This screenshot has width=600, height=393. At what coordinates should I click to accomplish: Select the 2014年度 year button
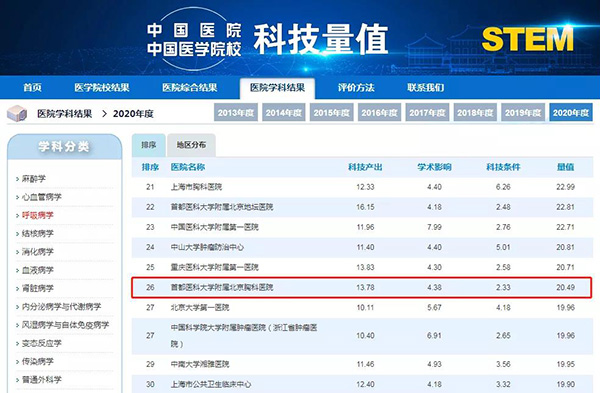pos(284,112)
